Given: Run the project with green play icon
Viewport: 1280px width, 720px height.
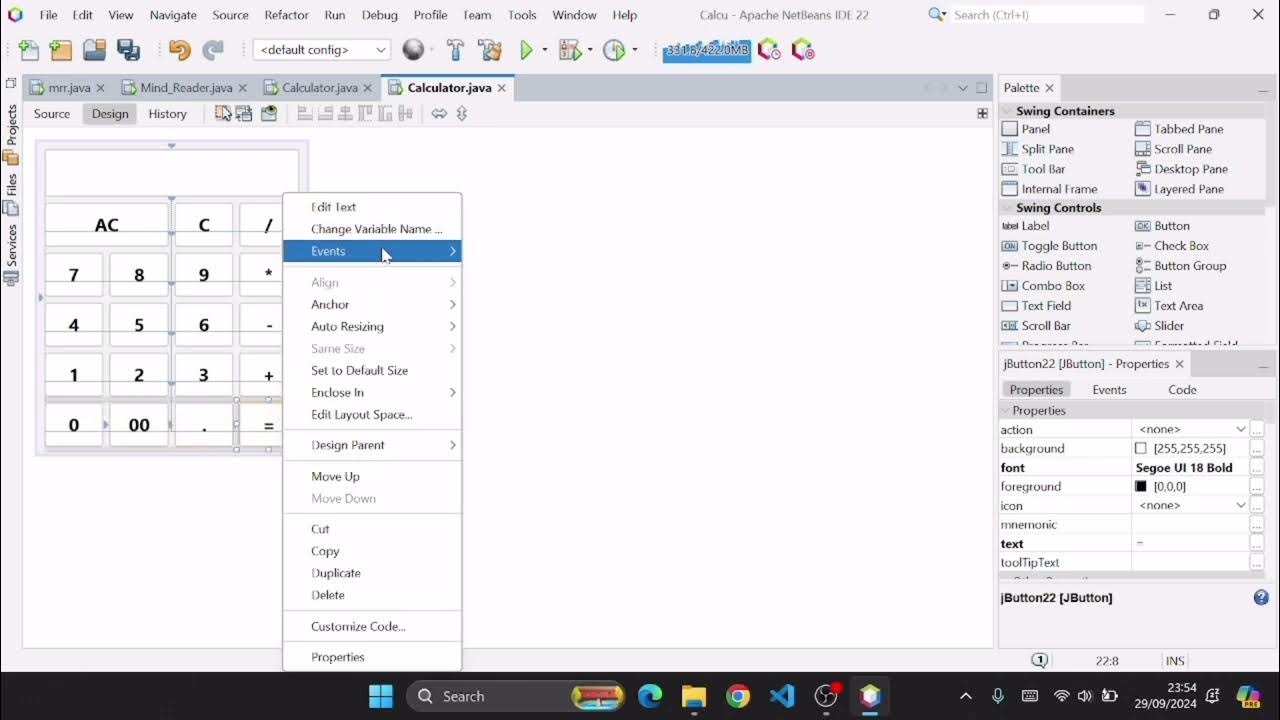Looking at the screenshot, I should [x=526, y=50].
